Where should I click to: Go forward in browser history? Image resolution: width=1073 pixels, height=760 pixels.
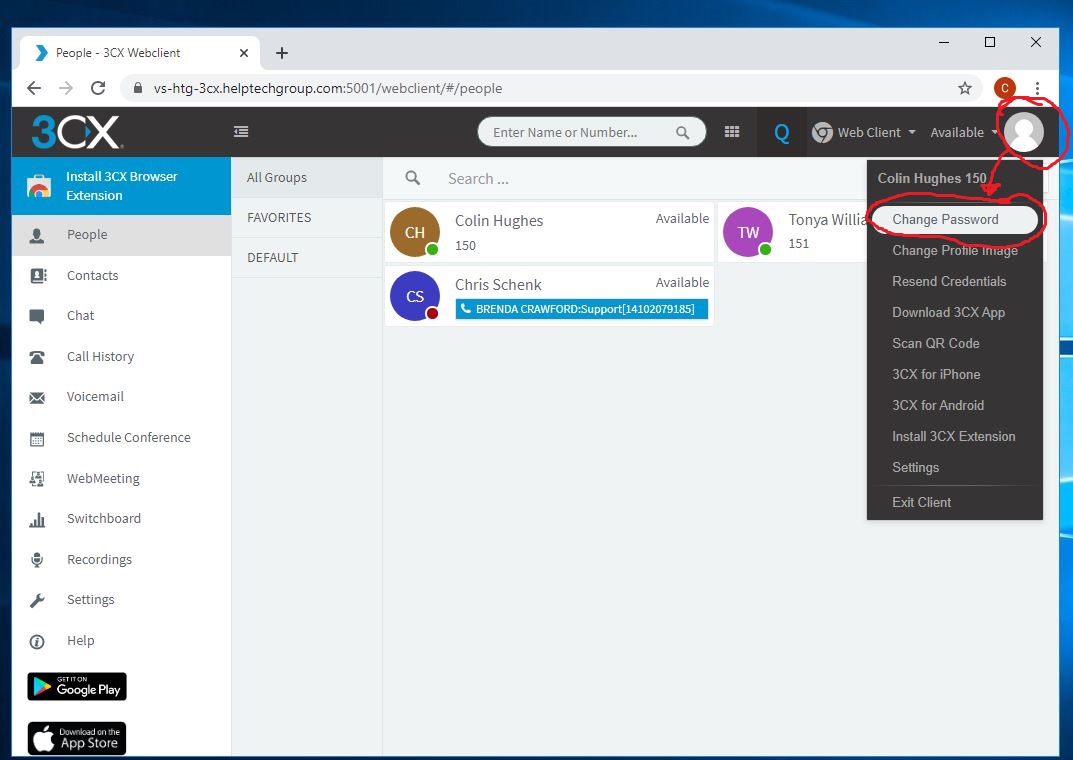[x=66, y=88]
